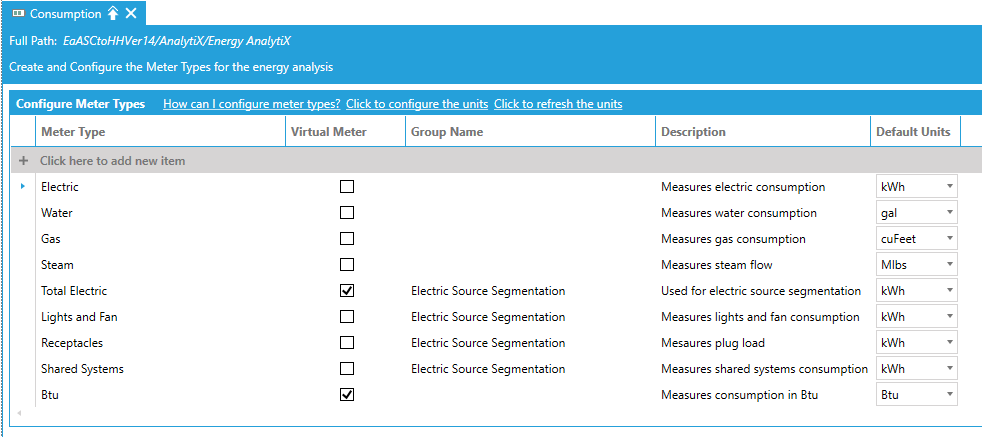982x437 pixels.
Task: Check Virtual Meter for Steam row
Action: pos(347,265)
